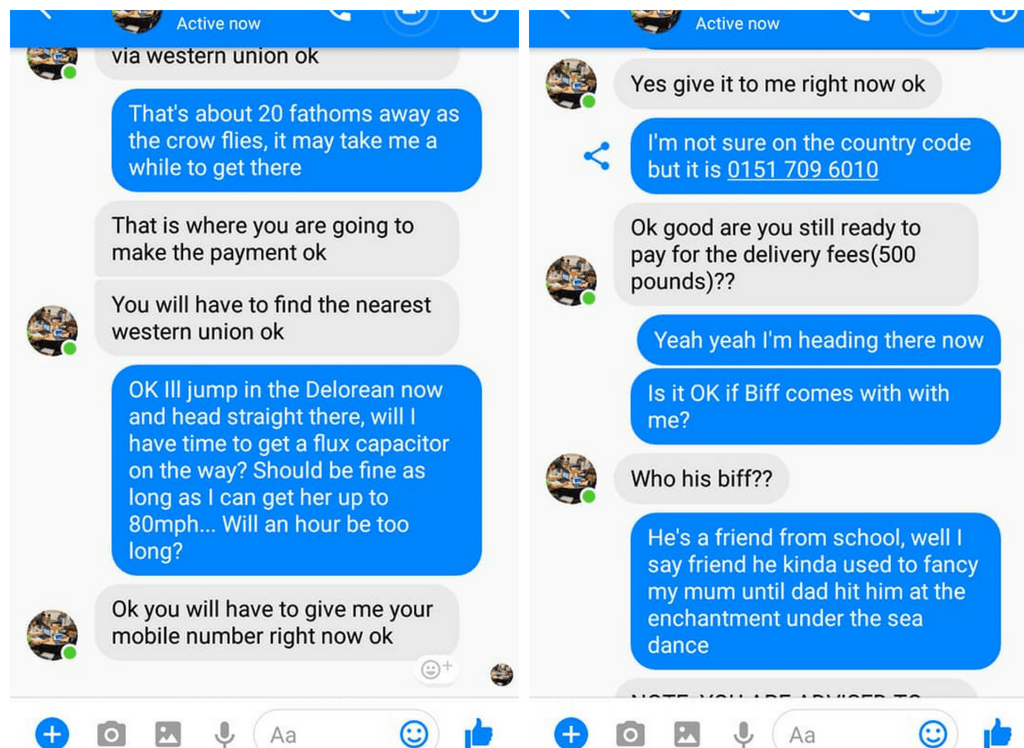This screenshot has height=748, width=1024.
Task: Tap small seen-receipt avatar at bottom
Action: pyautogui.click(x=502, y=674)
